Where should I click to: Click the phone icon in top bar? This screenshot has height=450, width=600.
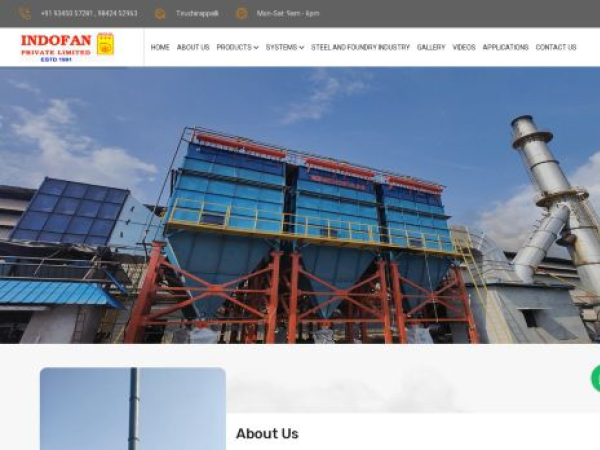25,14
